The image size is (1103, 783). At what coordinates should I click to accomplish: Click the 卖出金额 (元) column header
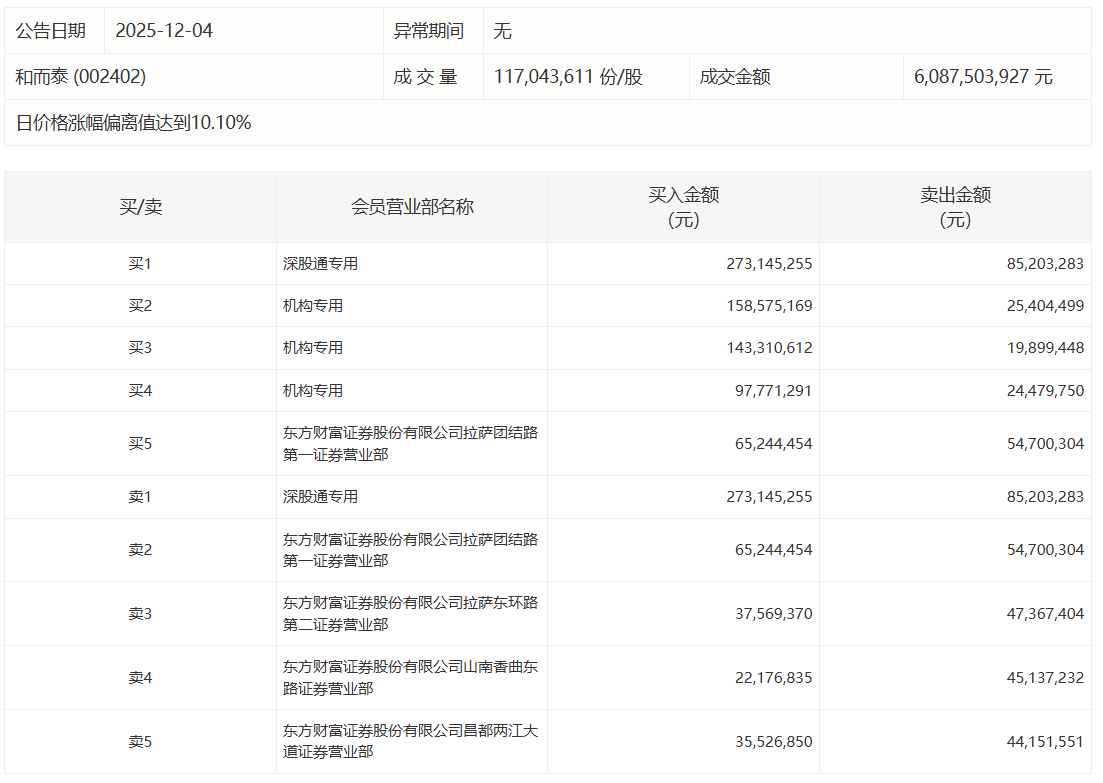pos(955,207)
